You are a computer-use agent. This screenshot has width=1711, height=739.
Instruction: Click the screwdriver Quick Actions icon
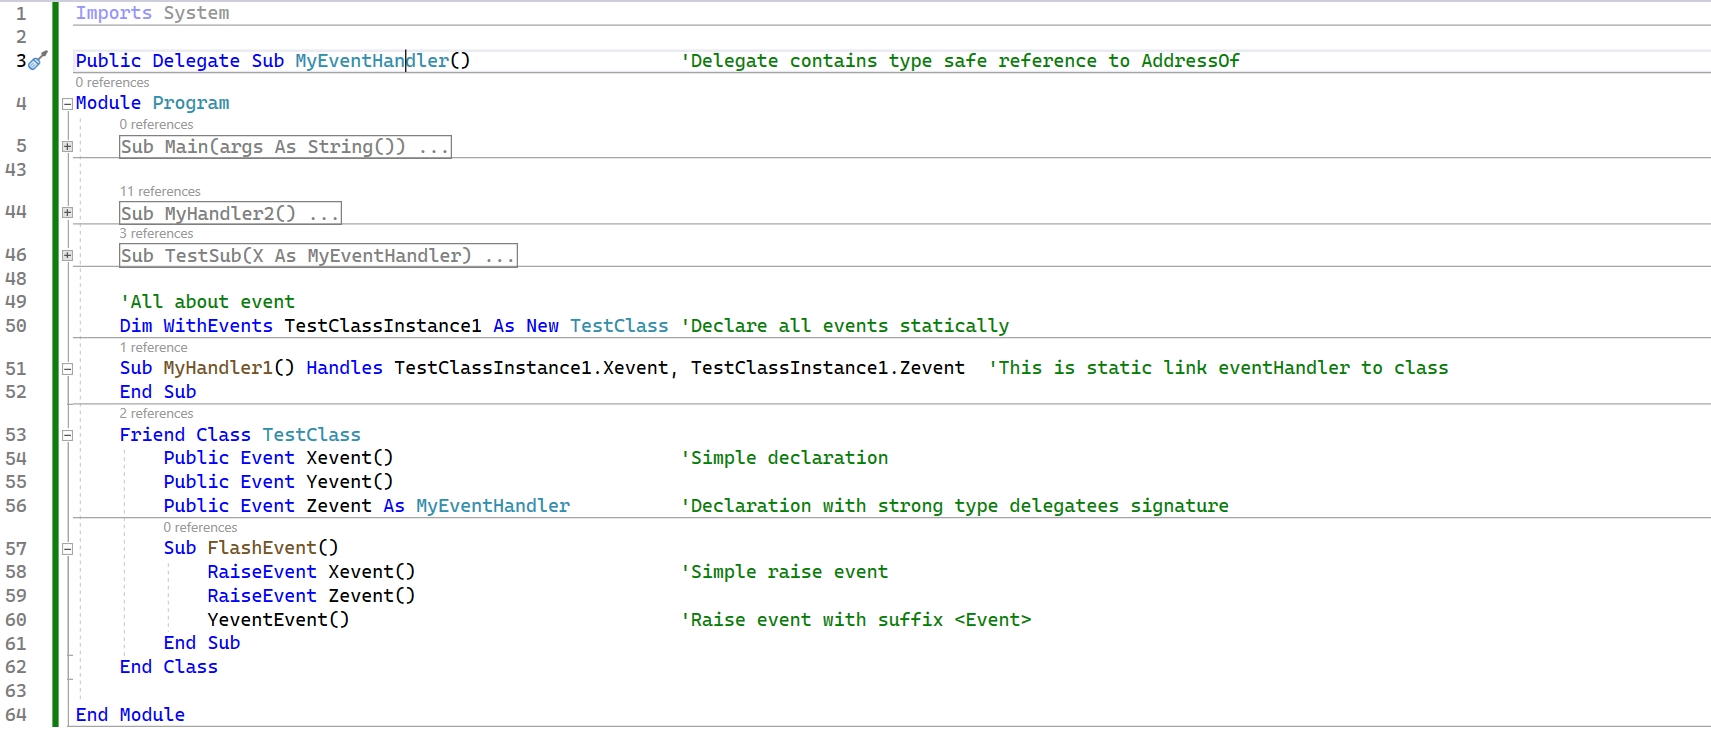coord(37,61)
